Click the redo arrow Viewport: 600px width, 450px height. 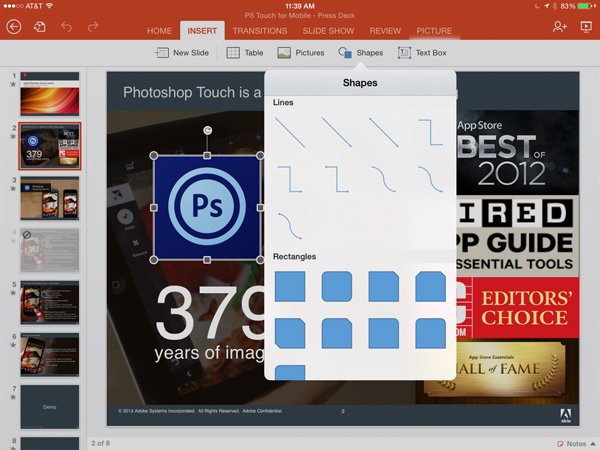[93, 27]
